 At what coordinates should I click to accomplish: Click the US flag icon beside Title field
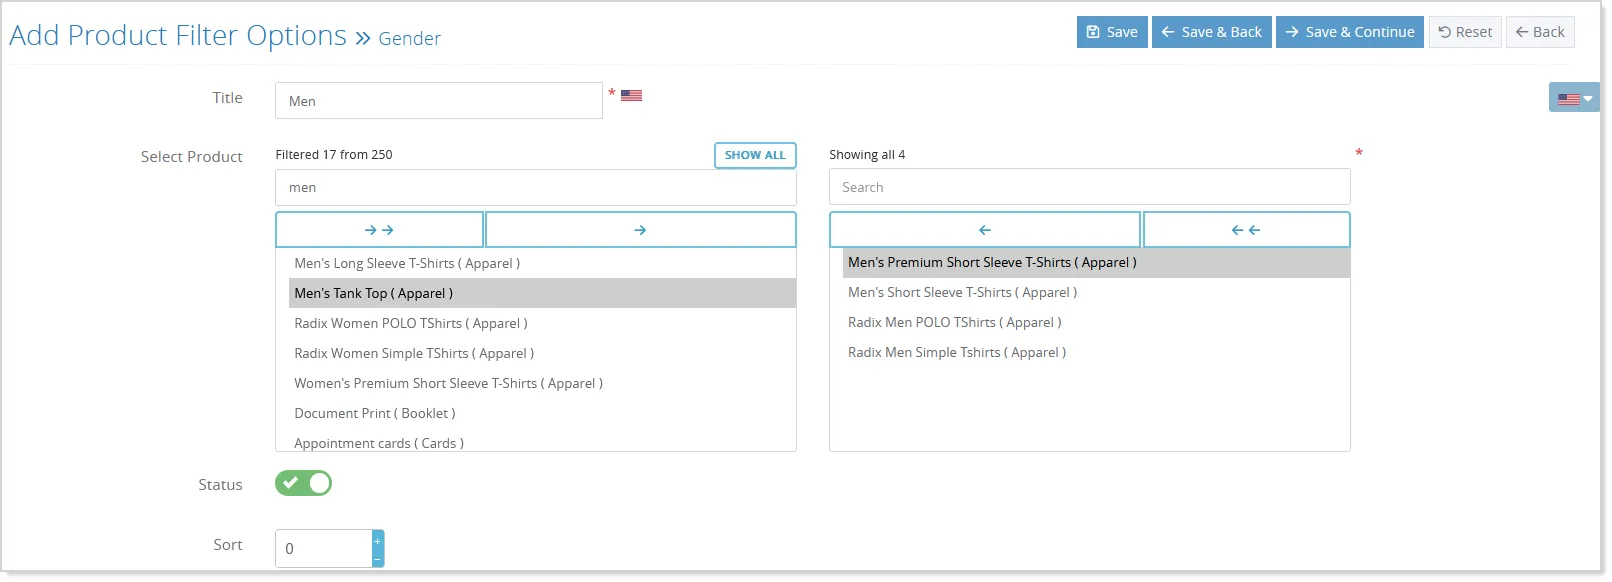tap(631, 96)
